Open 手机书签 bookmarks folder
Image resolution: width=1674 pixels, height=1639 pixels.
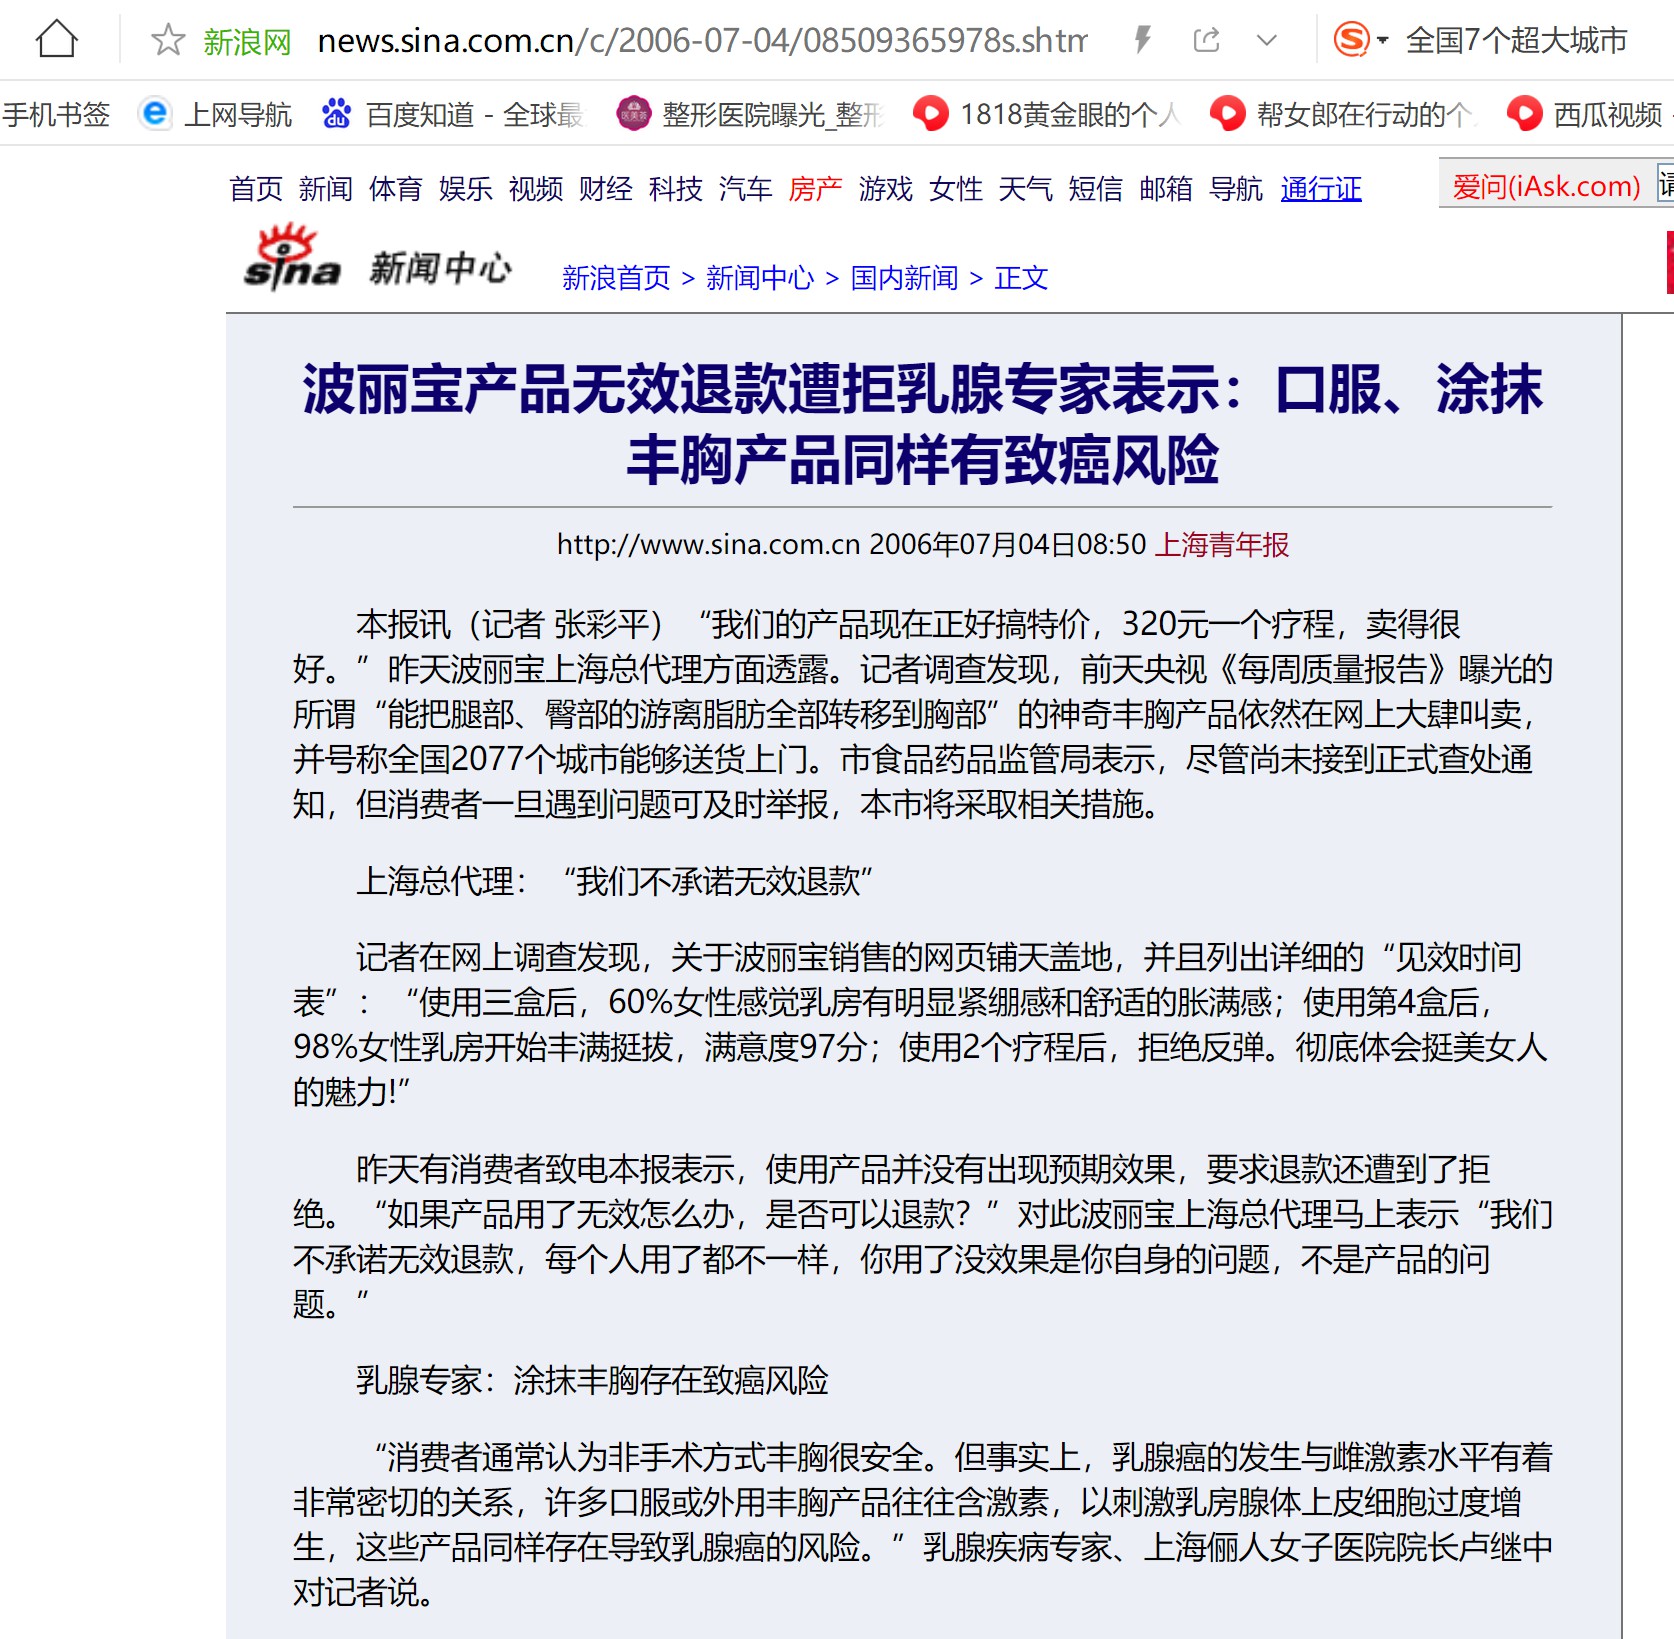(x=56, y=115)
